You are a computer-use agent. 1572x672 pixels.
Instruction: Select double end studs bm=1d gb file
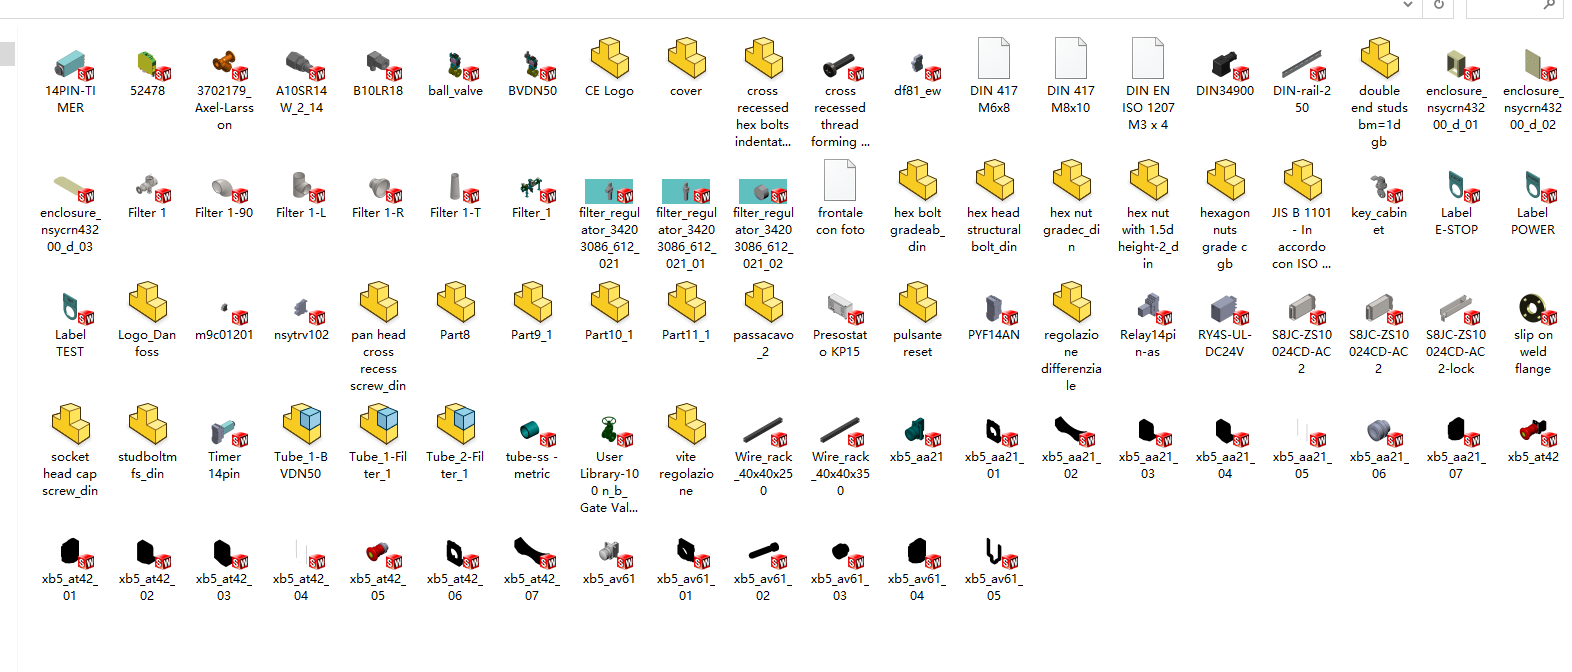(1380, 59)
